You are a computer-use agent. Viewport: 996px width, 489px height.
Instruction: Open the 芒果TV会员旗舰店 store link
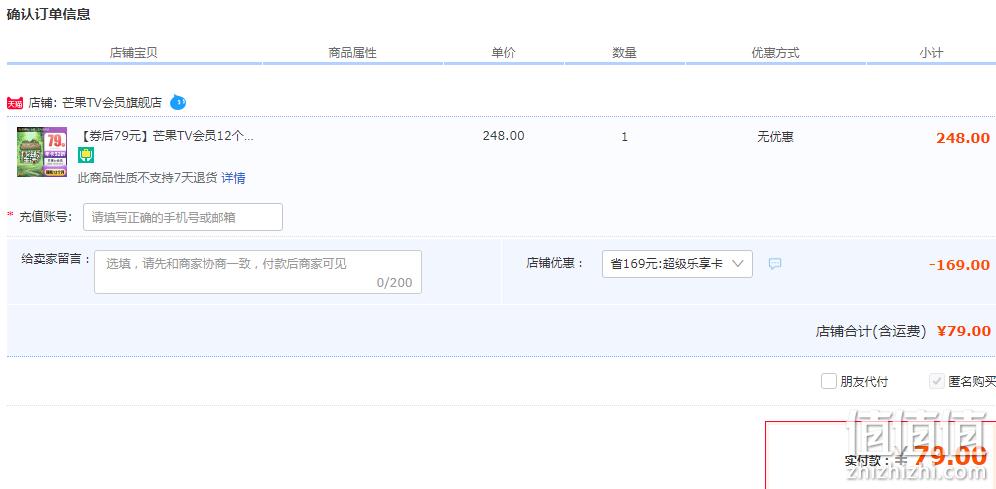112,103
